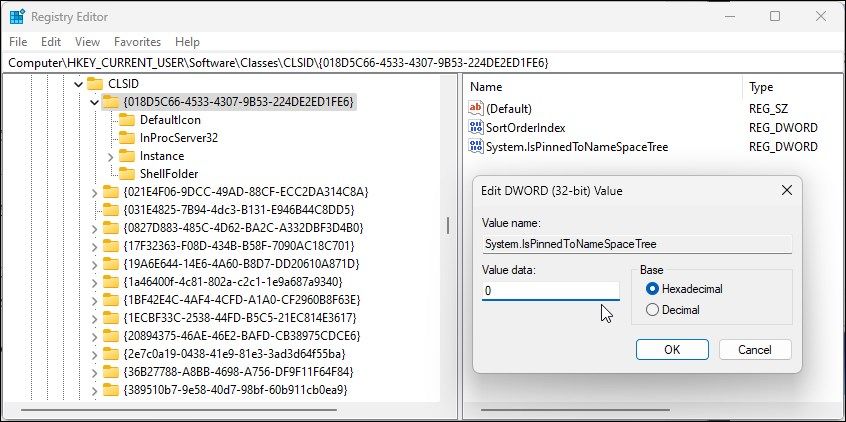The width and height of the screenshot is (846, 422).
Task: Confirm the DWORD edit with OK
Action: click(672, 350)
